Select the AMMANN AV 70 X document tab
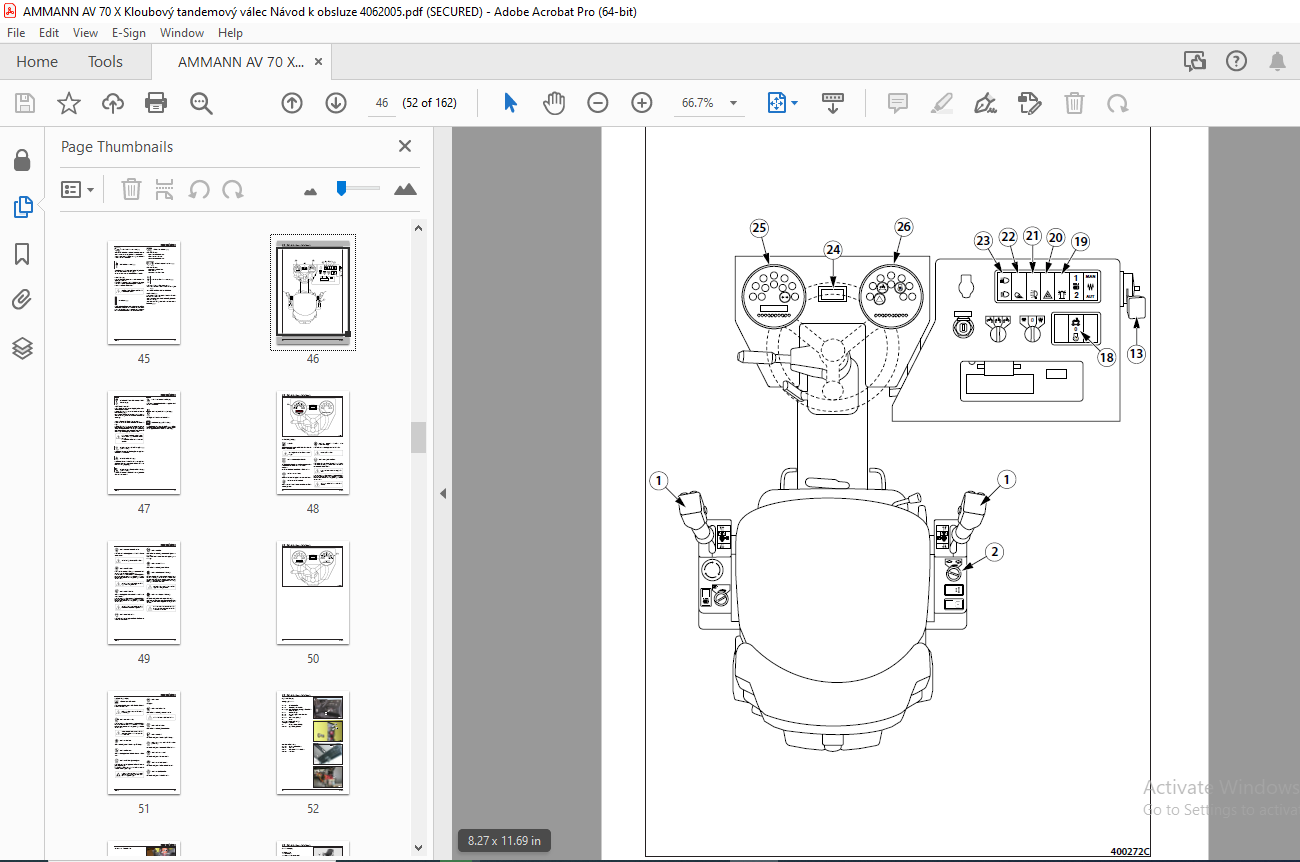 coord(241,62)
